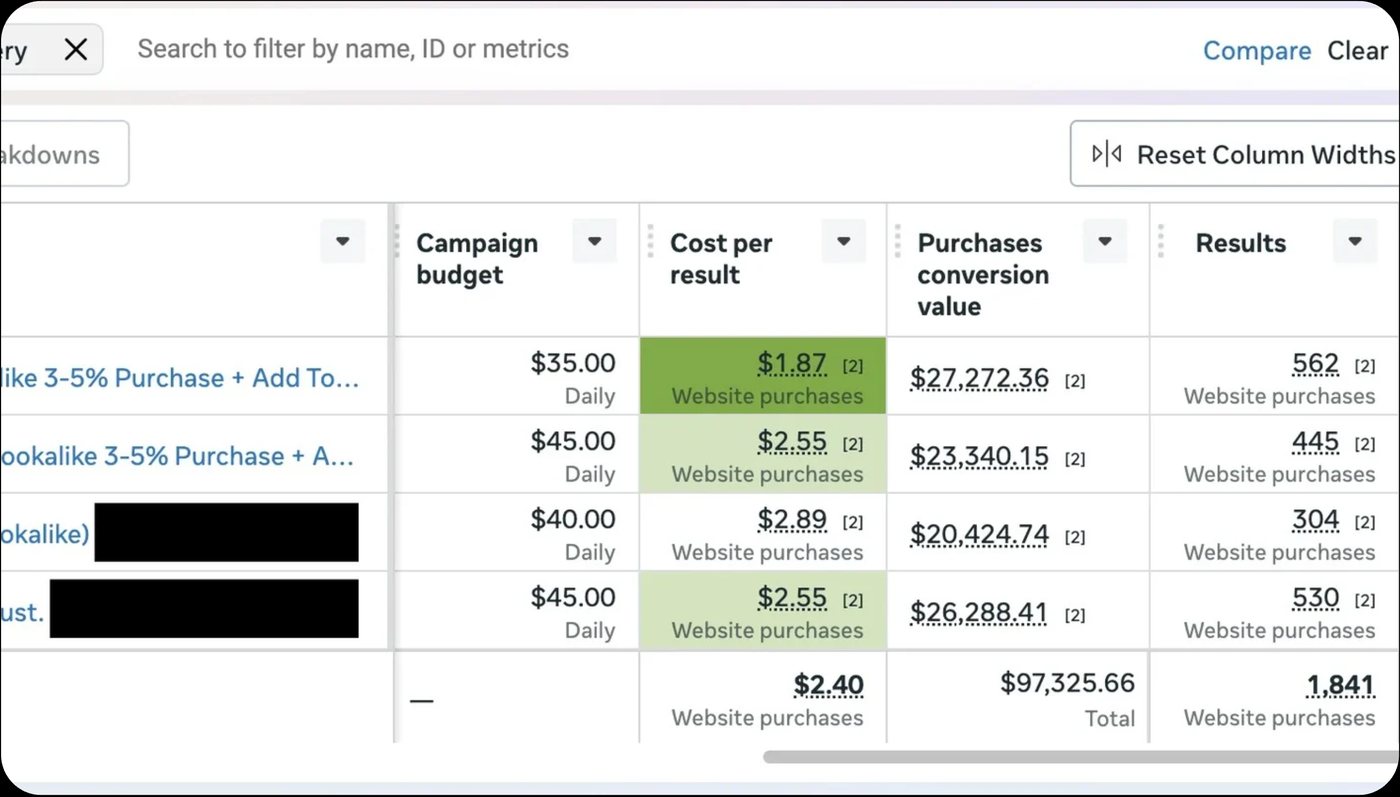The height and width of the screenshot is (797, 1400).
Task: Open campaign link ending 'okalike)'
Action: tap(45, 534)
